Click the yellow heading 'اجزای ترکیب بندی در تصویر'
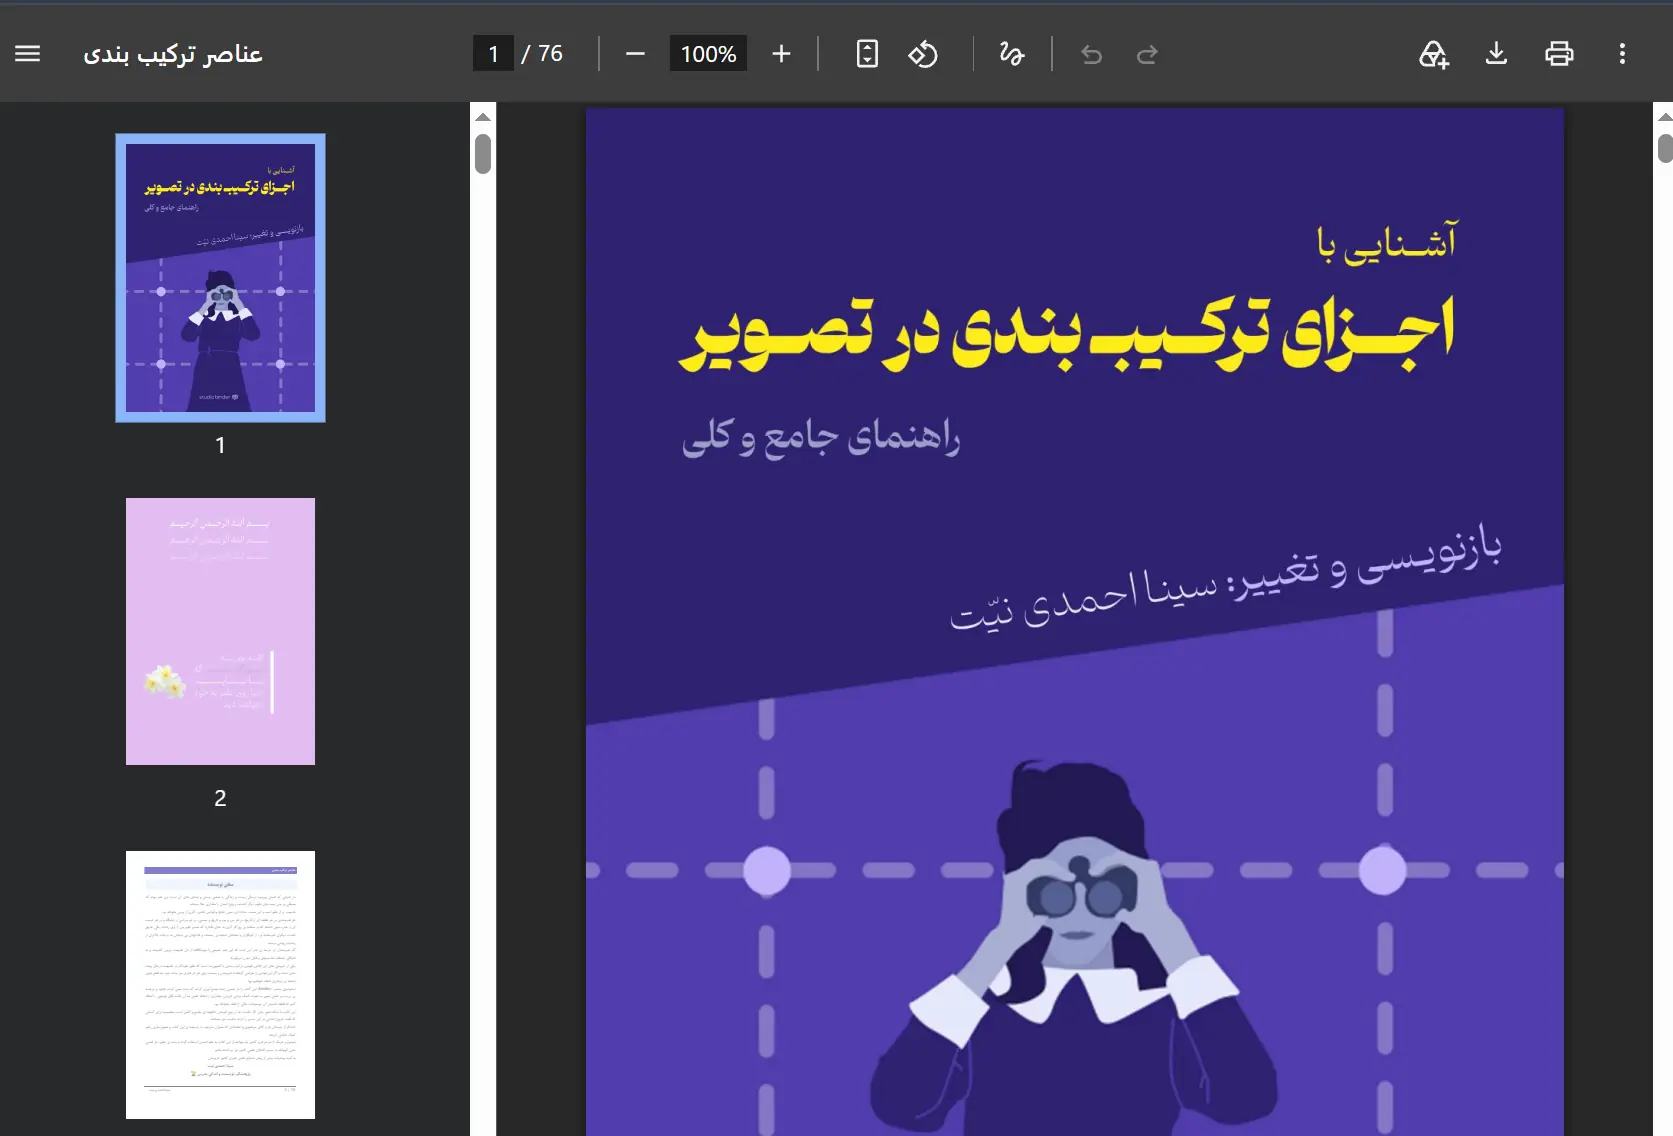Image resolution: width=1673 pixels, height=1136 pixels. click(x=1066, y=334)
